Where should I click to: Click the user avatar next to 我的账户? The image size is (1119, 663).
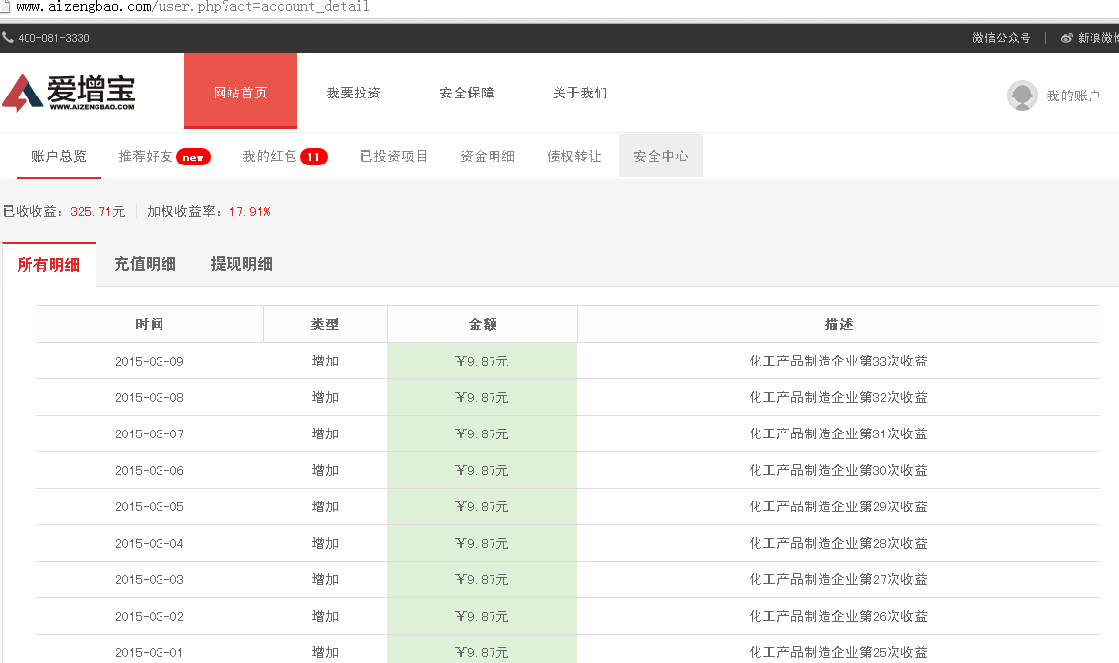click(x=1022, y=96)
